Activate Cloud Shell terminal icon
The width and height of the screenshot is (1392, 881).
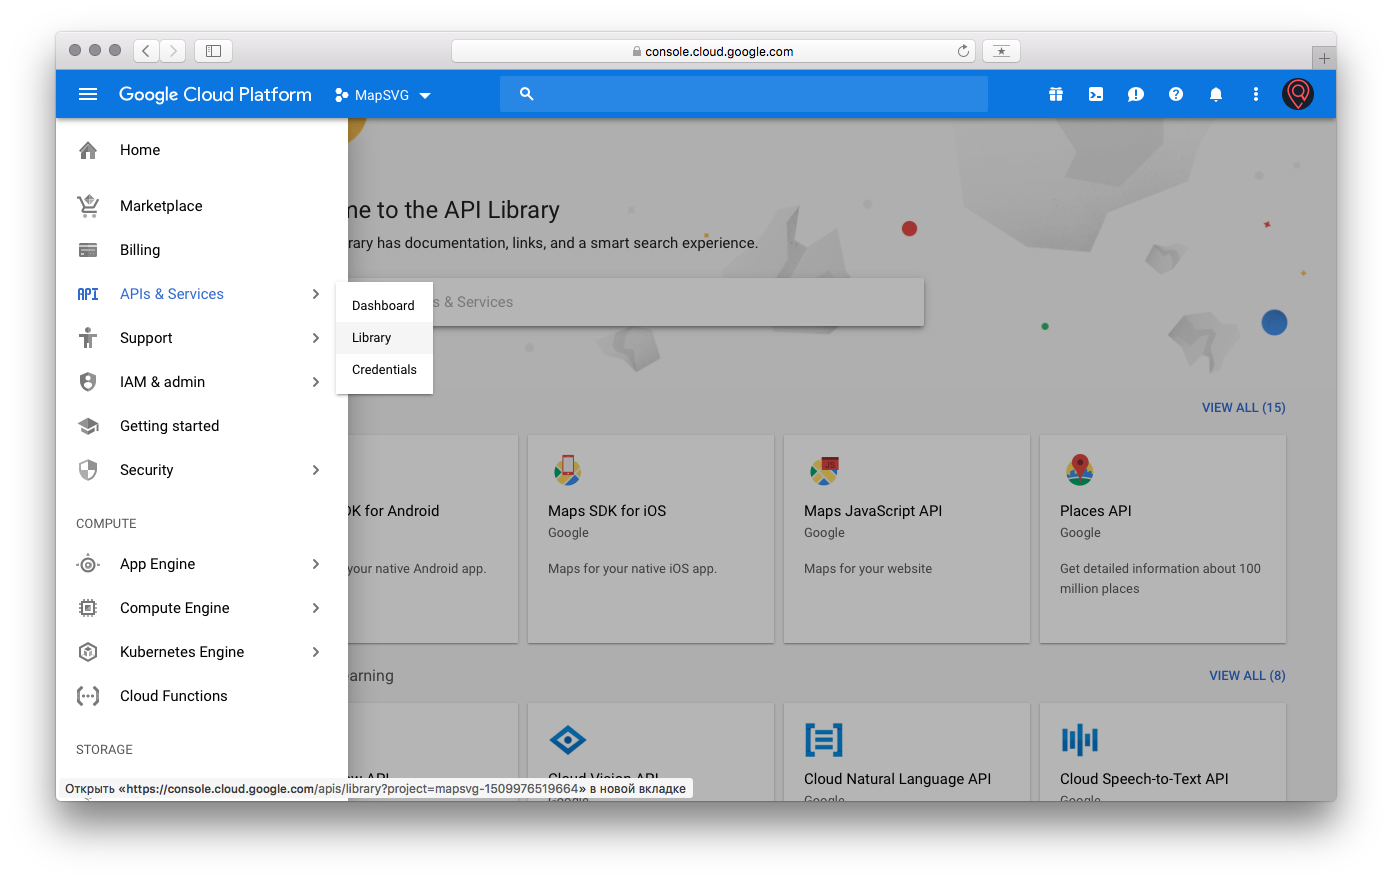pyautogui.click(x=1096, y=94)
